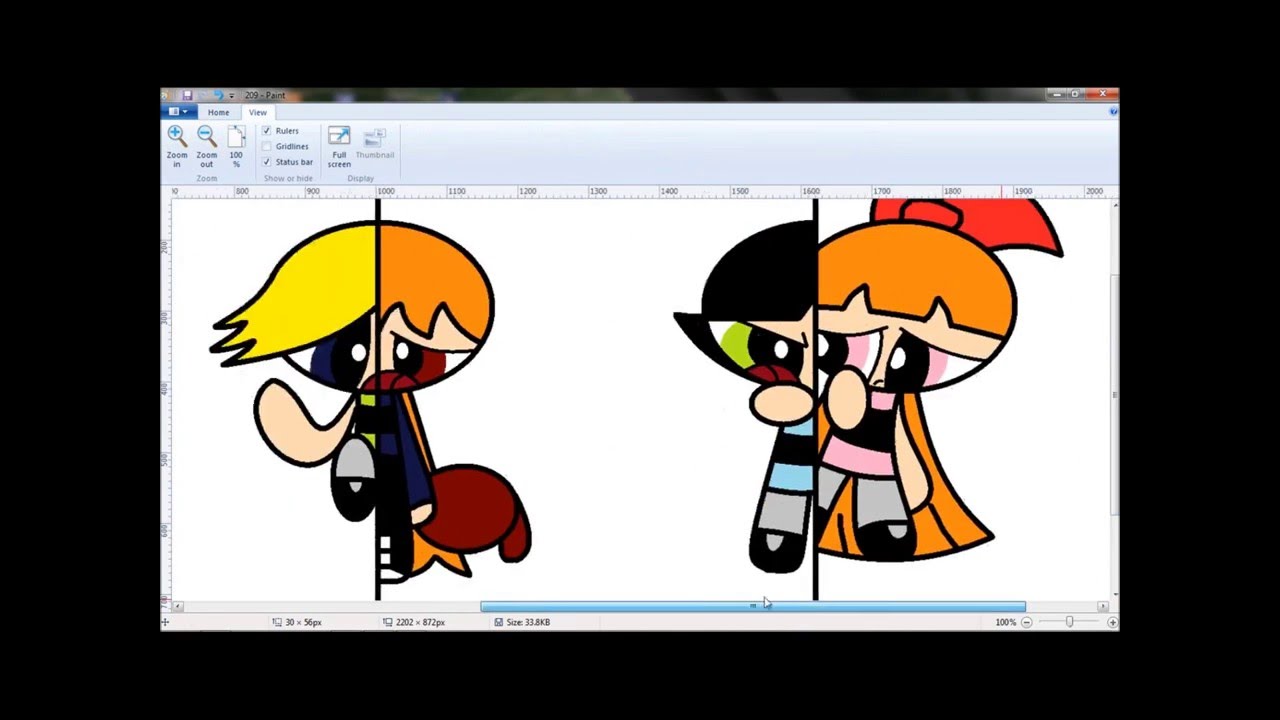Screen dimensions: 1280x720
Task: Click the "Size: 33.8KB" file size readout
Action: 528,622
